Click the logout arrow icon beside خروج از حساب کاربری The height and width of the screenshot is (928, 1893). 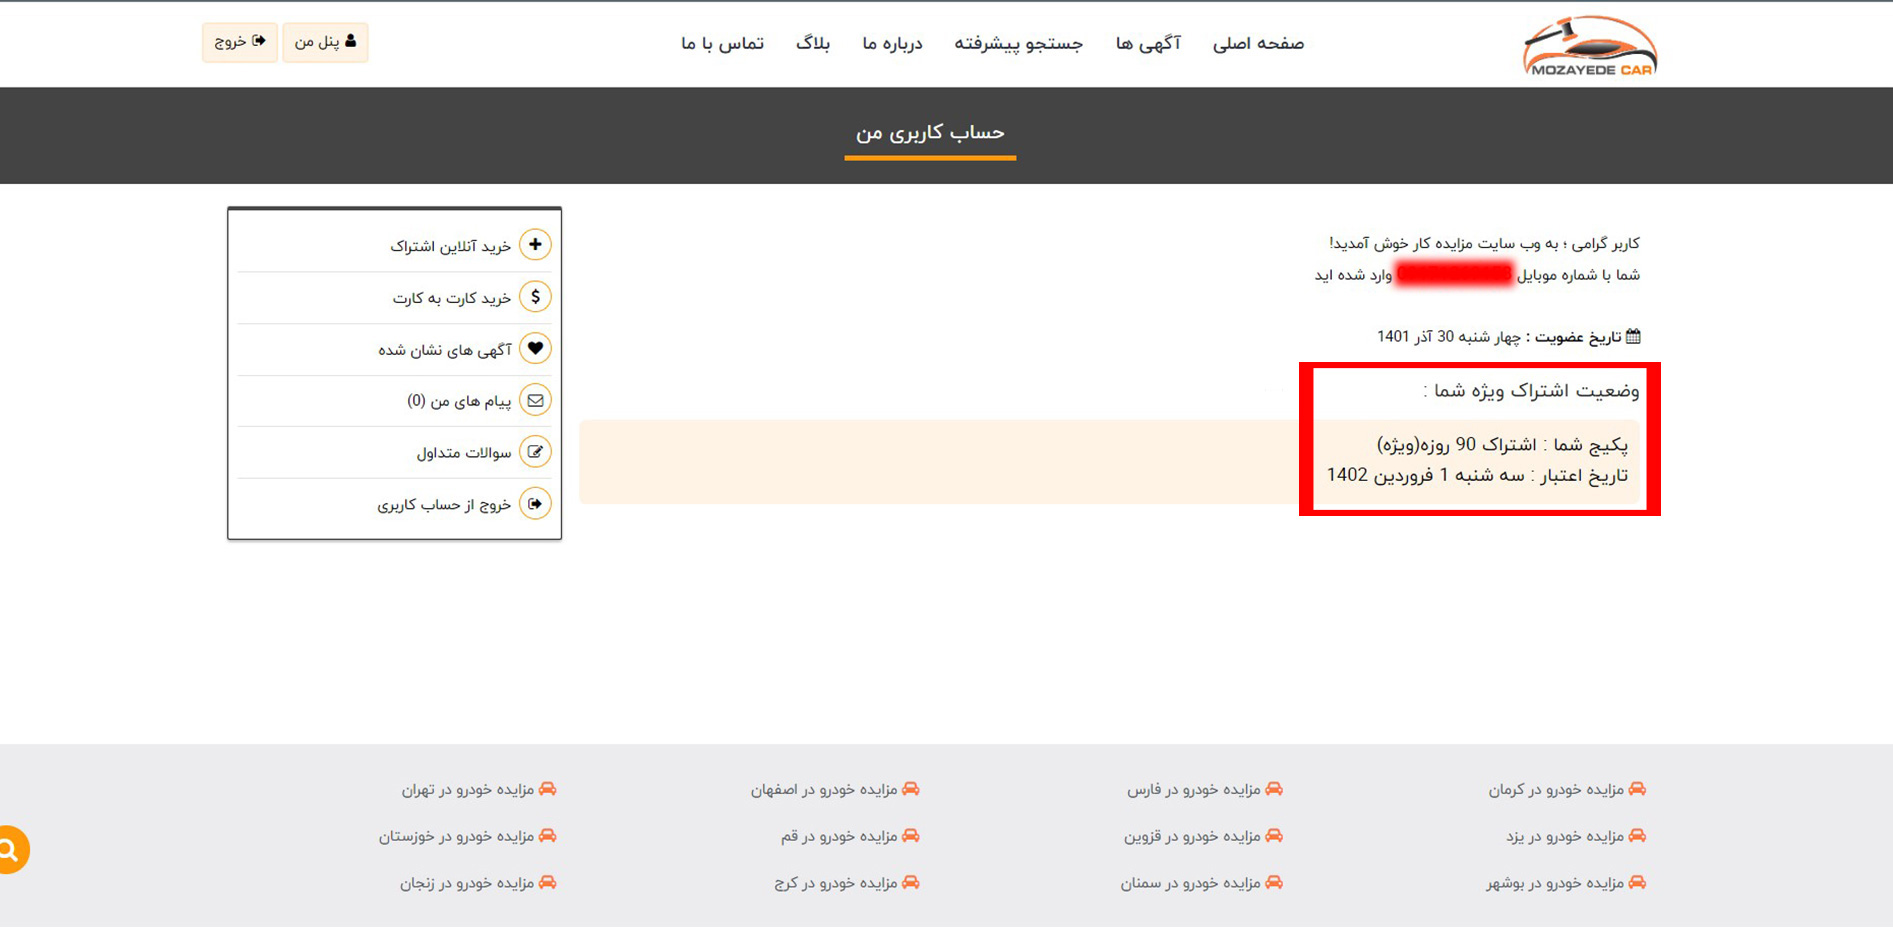click(x=537, y=504)
